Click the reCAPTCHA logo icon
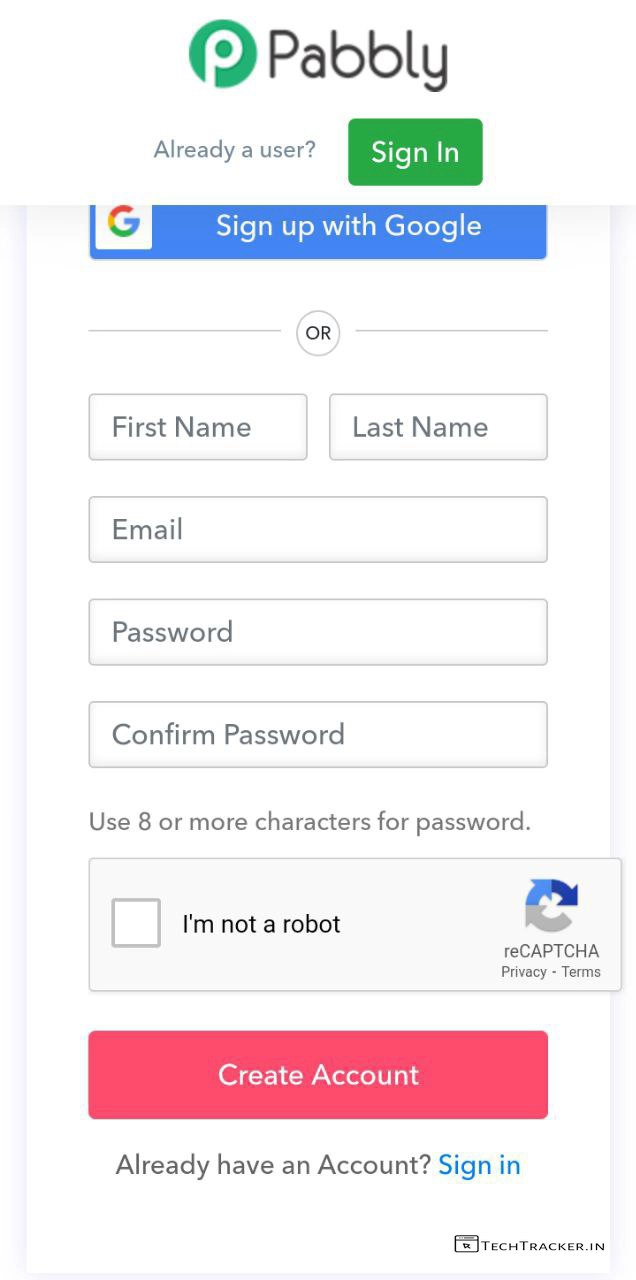The image size is (636, 1280). pos(551,905)
